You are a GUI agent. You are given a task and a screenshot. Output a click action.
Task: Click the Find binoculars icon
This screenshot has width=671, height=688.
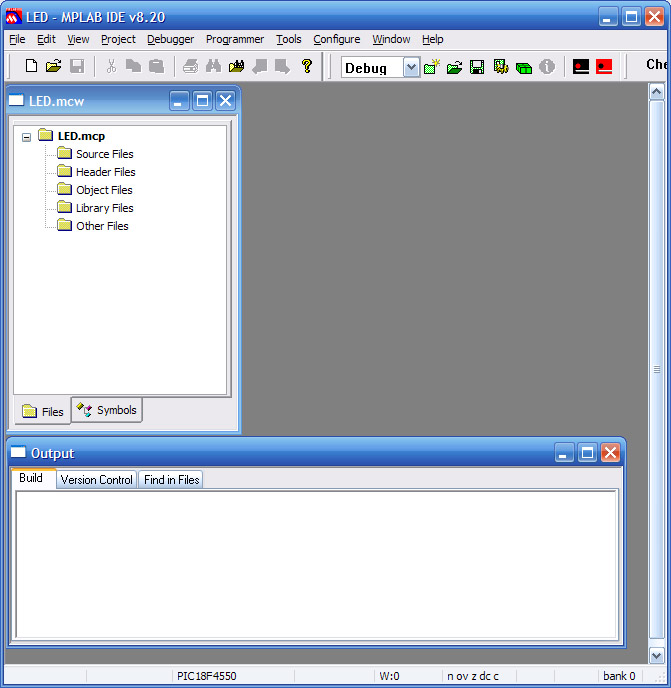click(x=213, y=66)
